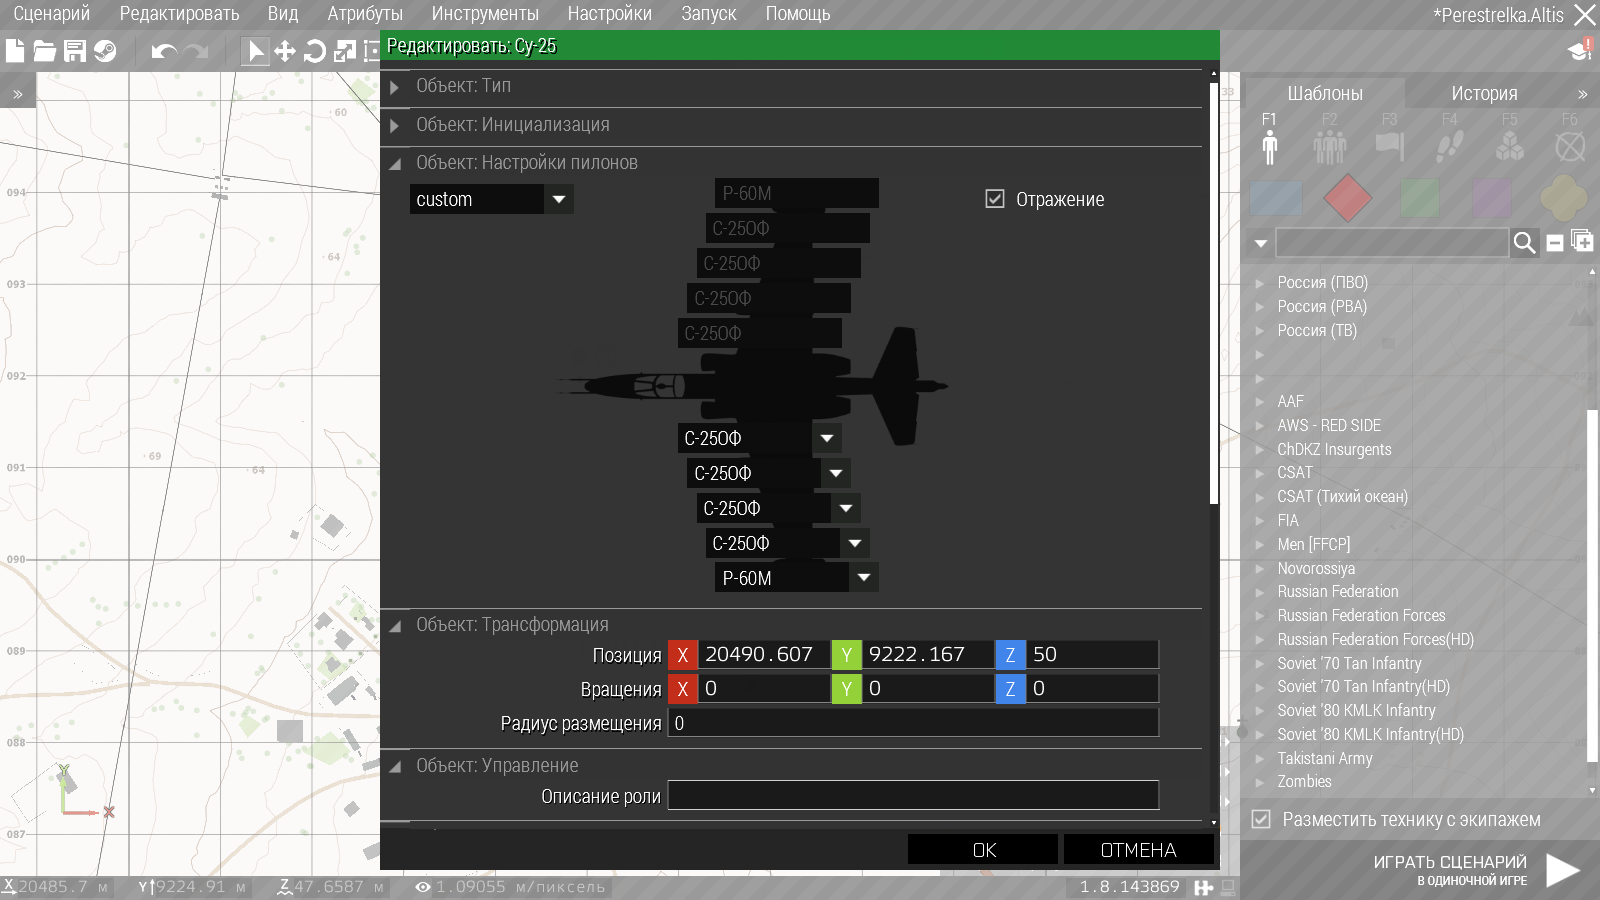Image resolution: width=1600 pixels, height=900 pixels.
Task: Undo the last action via toolbar arrow
Action: click(164, 51)
